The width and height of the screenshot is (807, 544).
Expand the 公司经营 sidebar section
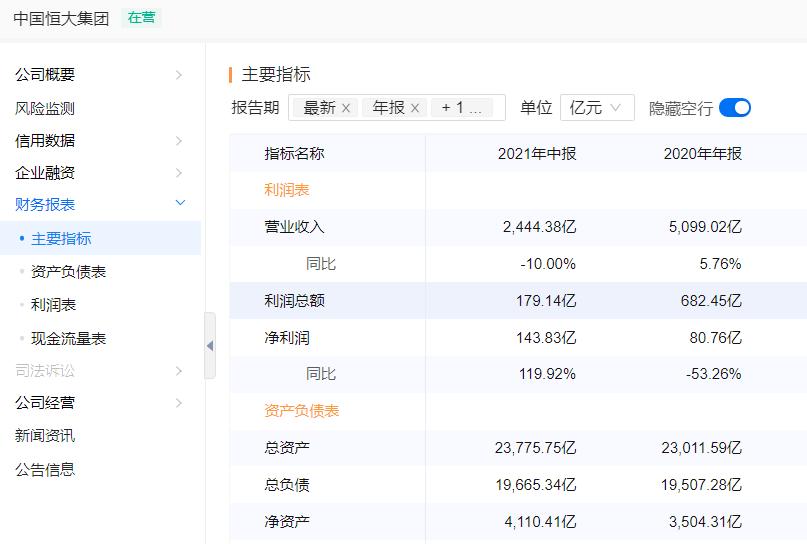(x=179, y=403)
